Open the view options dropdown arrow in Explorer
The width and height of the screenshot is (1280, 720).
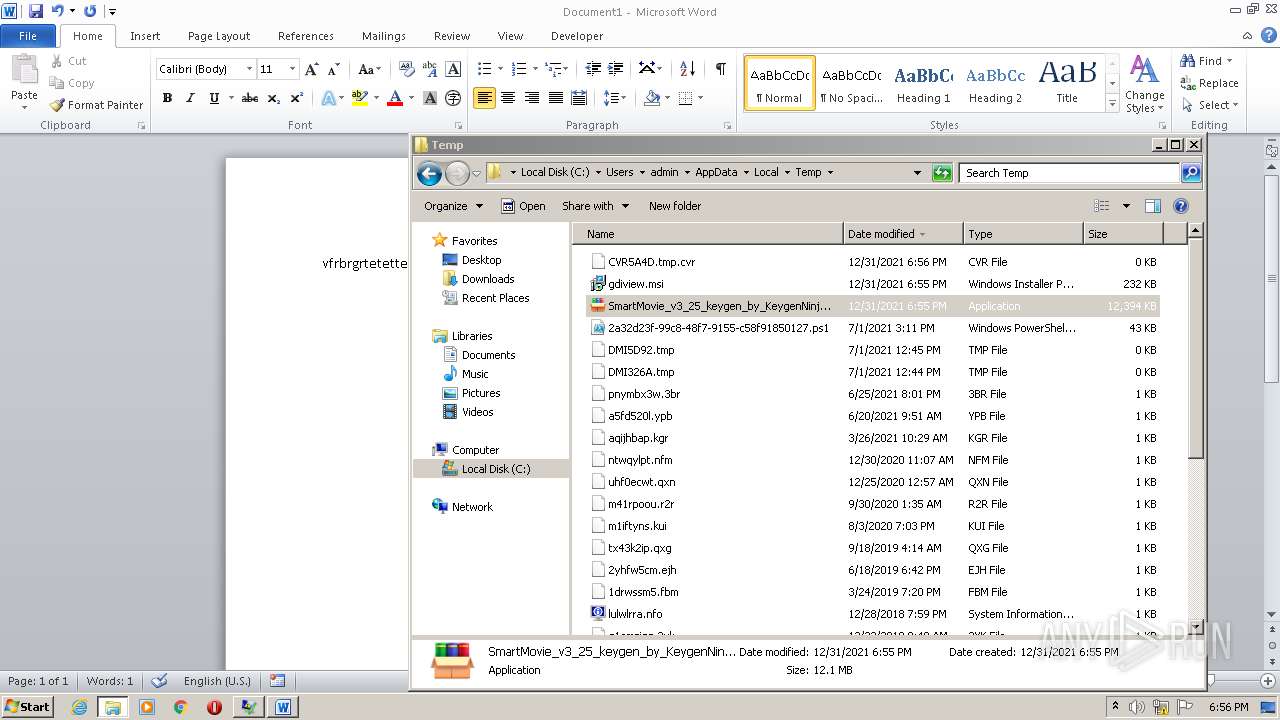click(x=1126, y=206)
